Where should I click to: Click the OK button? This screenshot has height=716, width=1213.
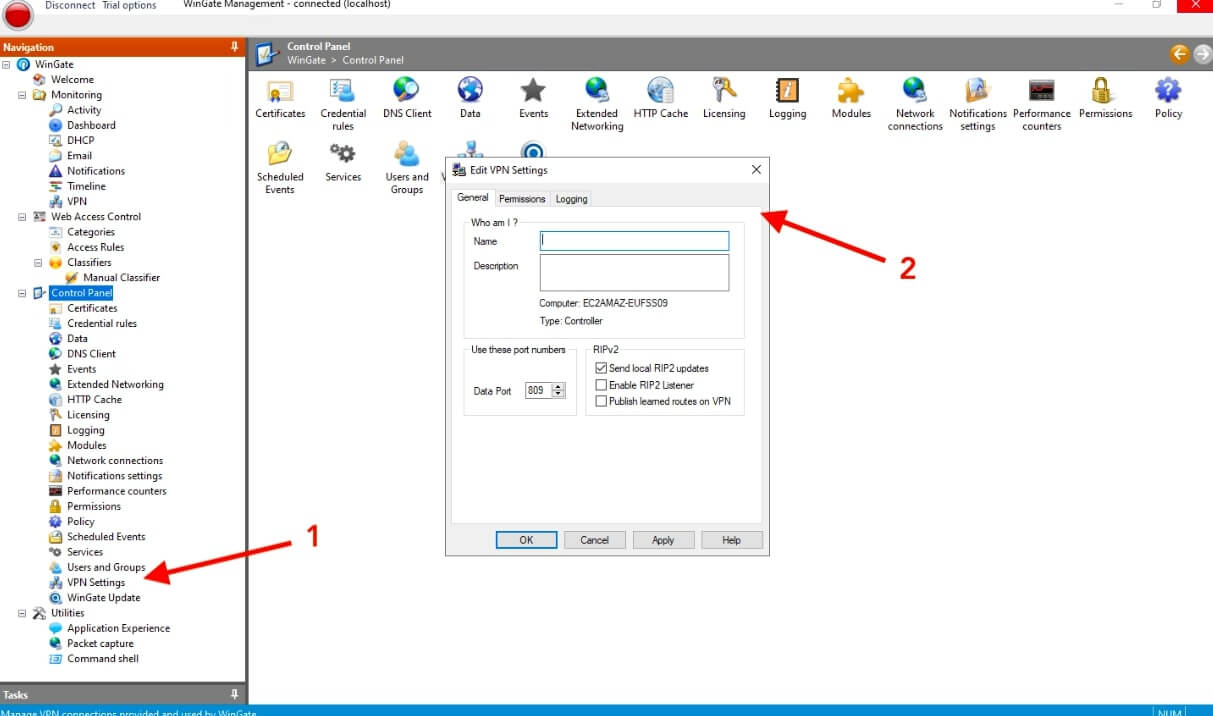pos(526,540)
